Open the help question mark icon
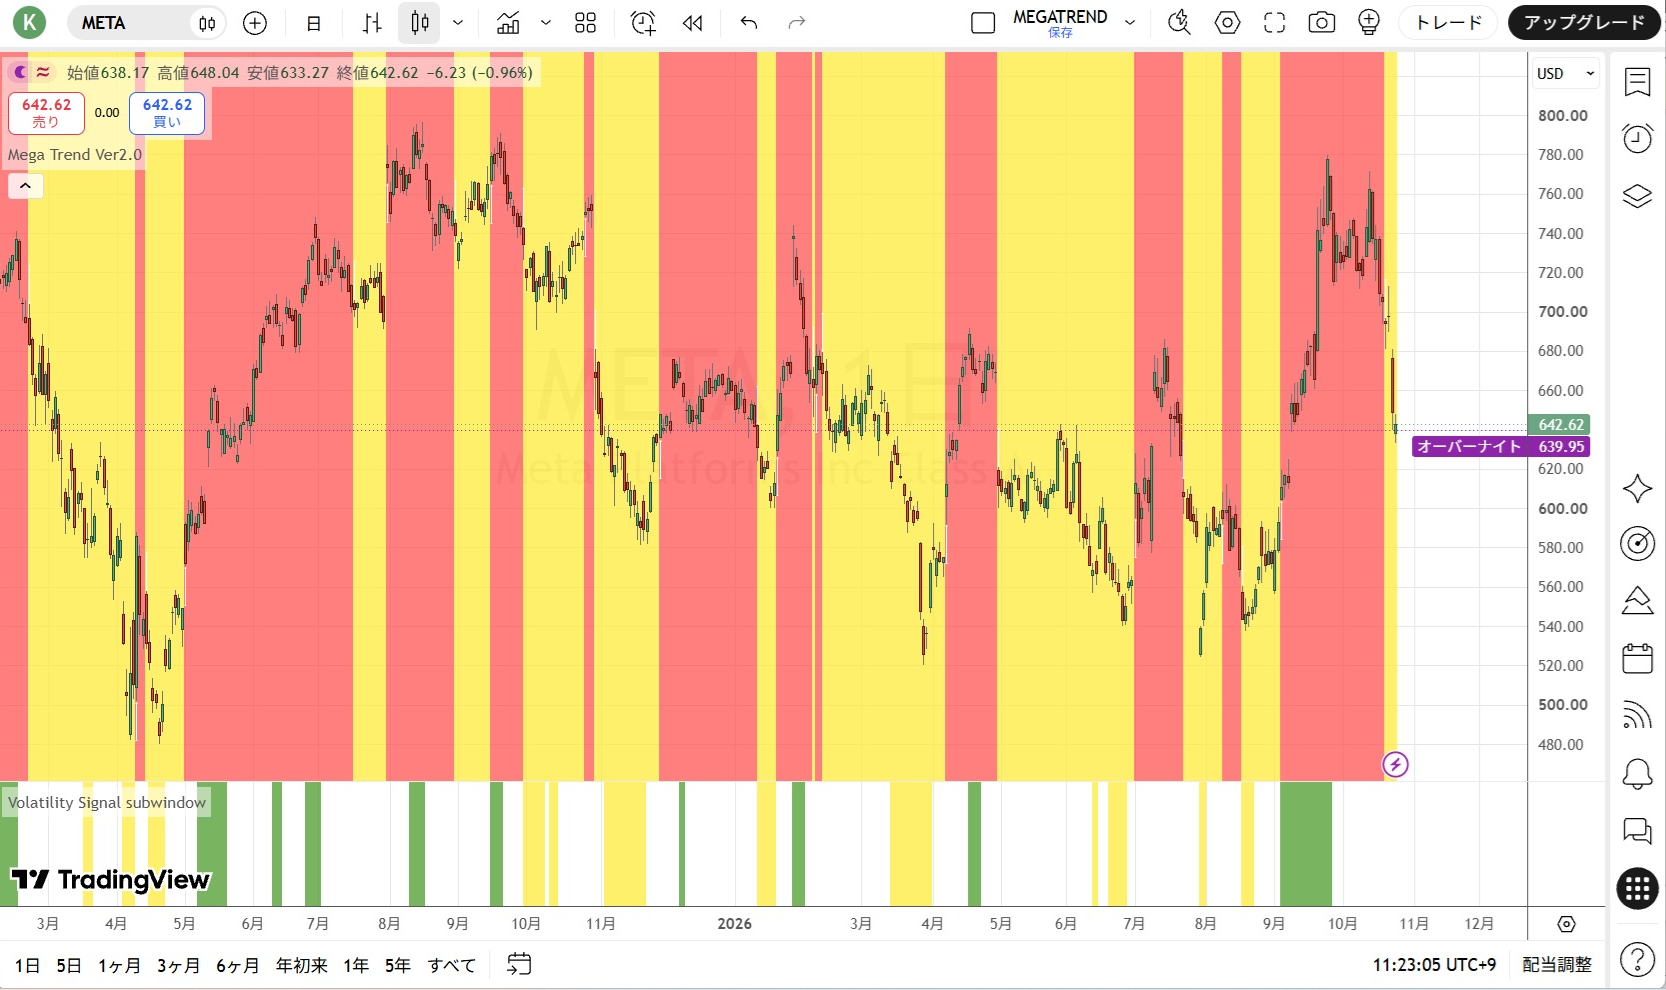The height and width of the screenshot is (990, 1666). (1637, 960)
